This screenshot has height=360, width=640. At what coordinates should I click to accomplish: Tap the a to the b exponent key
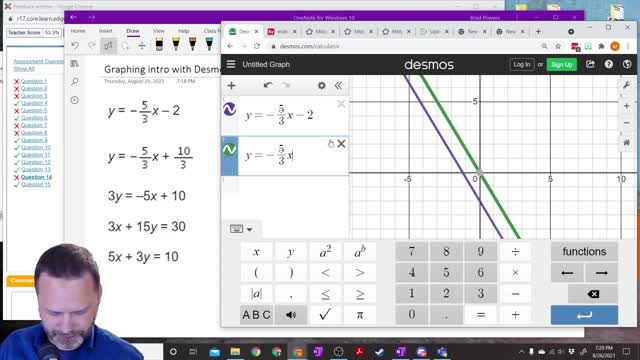click(x=360, y=252)
